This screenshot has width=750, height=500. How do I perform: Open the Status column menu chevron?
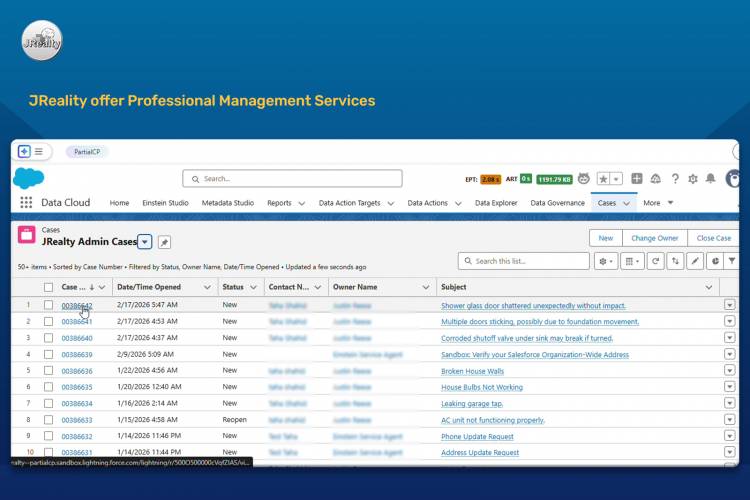tap(254, 287)
